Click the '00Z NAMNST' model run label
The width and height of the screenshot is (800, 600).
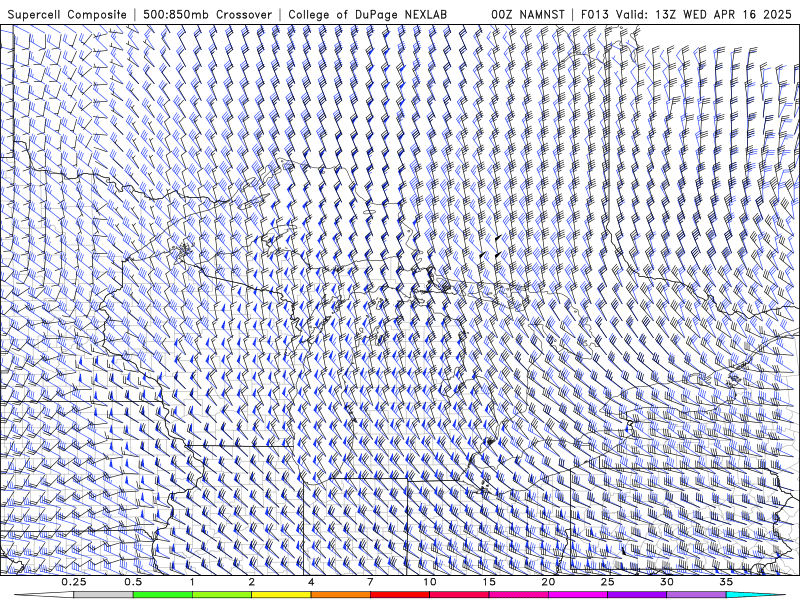tap(528, 14)
